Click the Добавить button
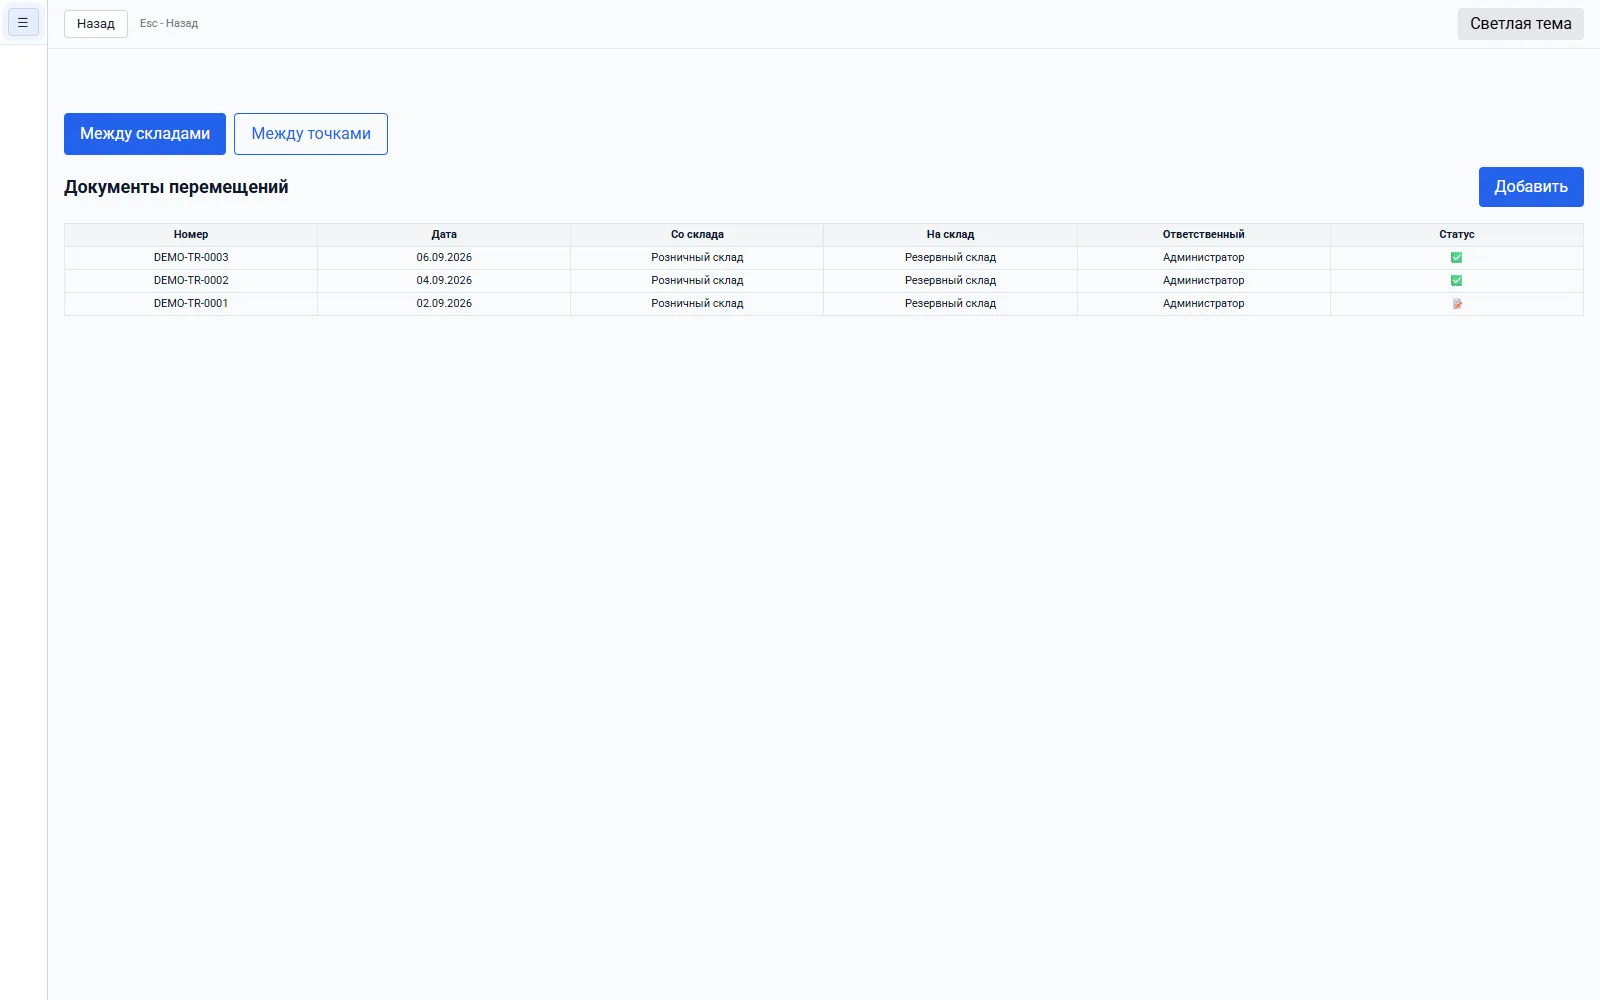 (1531, 187)
